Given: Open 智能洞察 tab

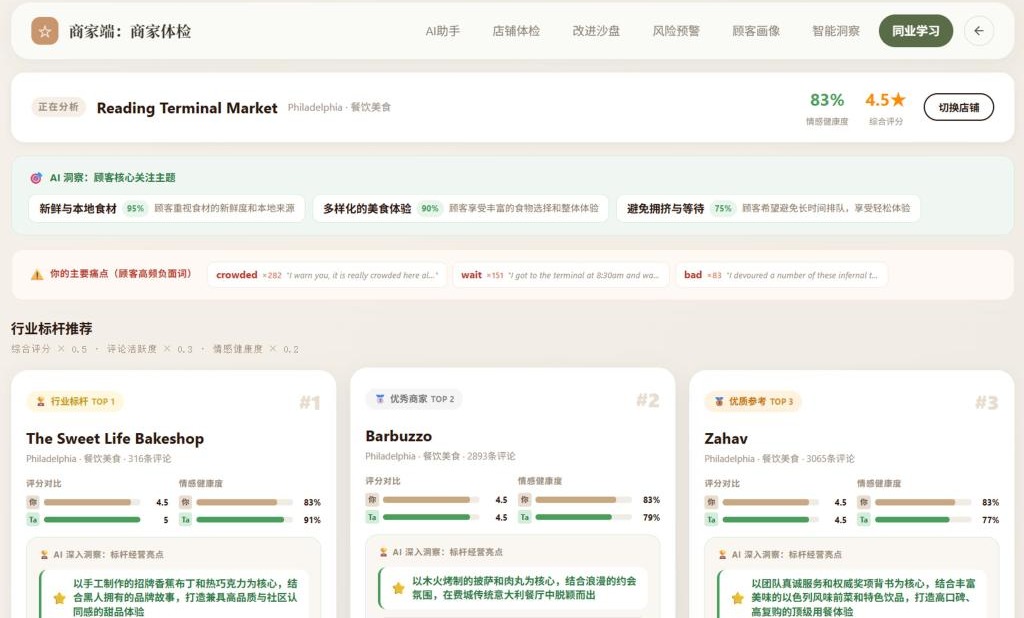Looking at the screenshot, I should tap(836, 31).
